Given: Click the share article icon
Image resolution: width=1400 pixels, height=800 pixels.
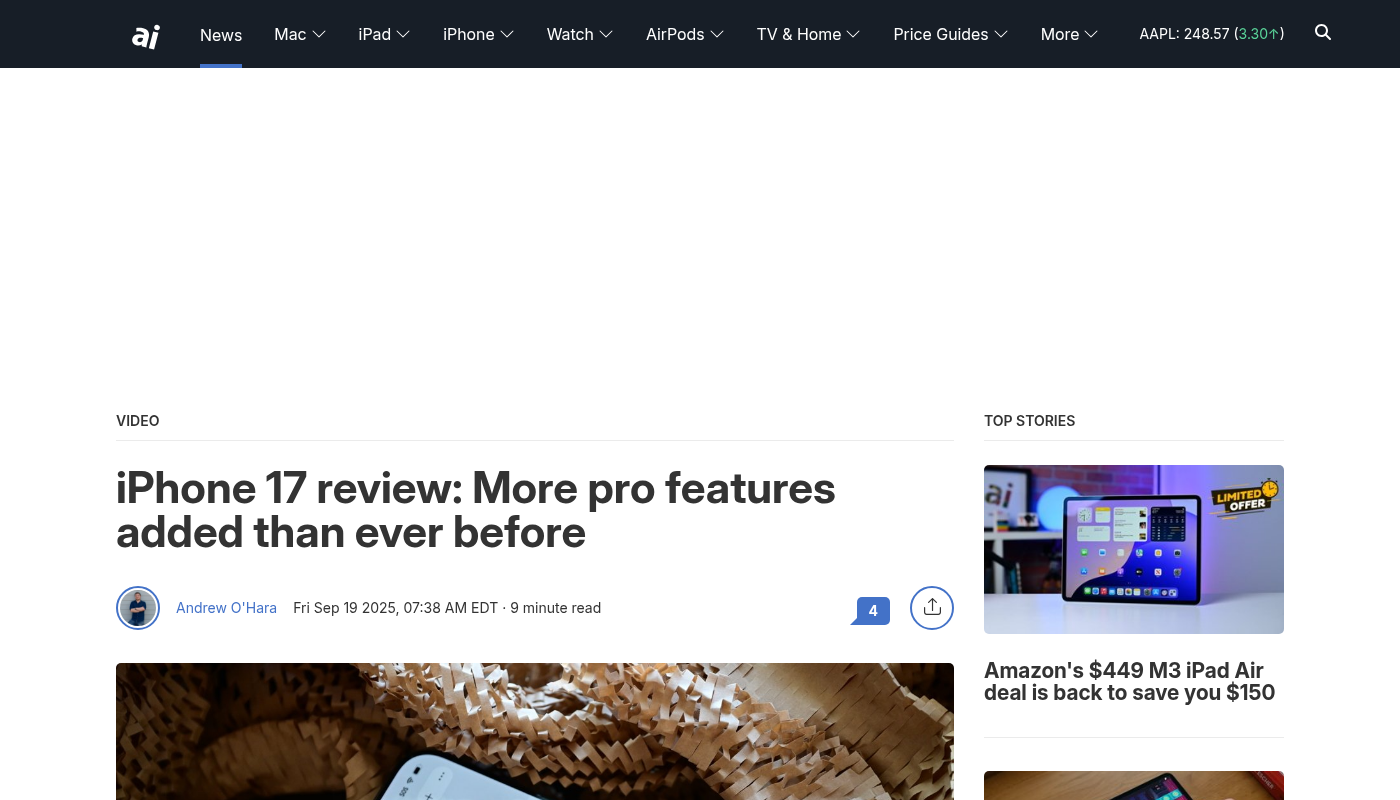Looking at the screenshot, I should pyautogui.click(x=932, y=608).
